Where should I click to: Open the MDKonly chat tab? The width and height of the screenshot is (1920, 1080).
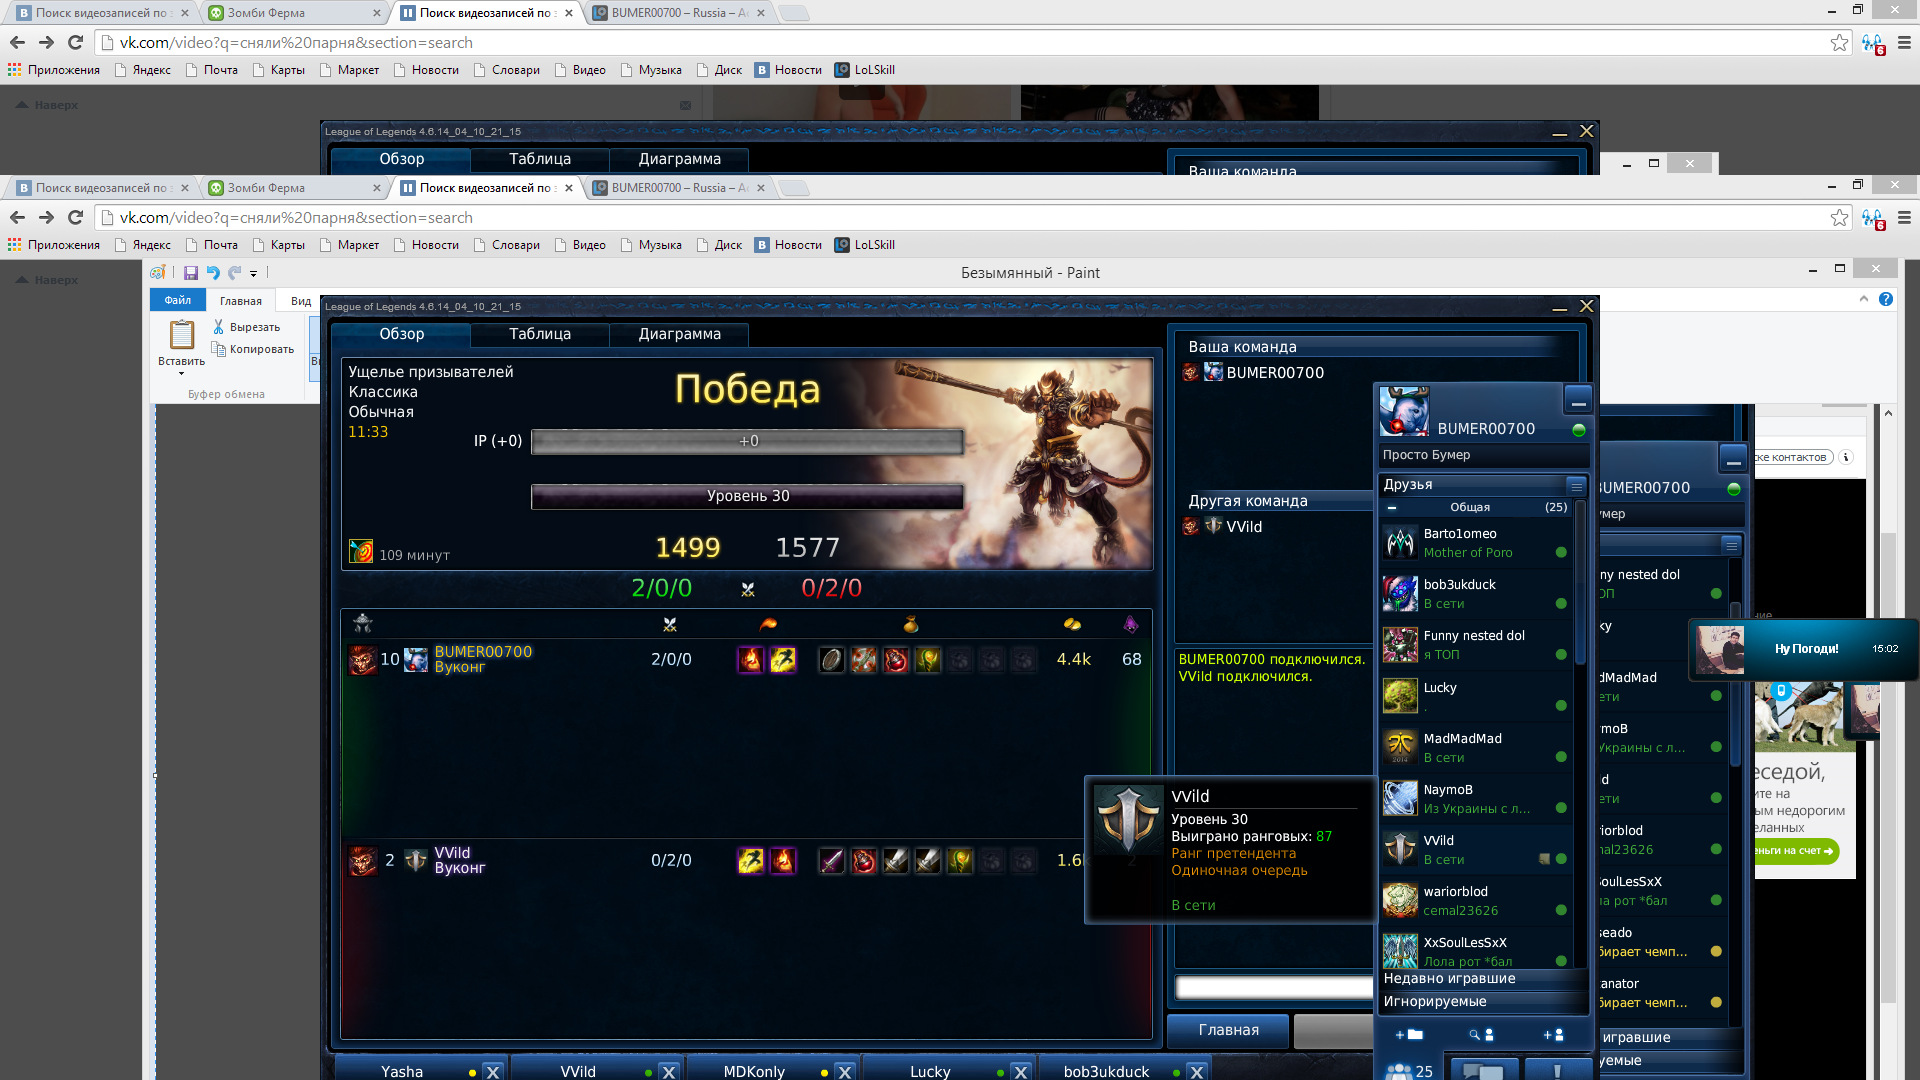point(754,1071)
